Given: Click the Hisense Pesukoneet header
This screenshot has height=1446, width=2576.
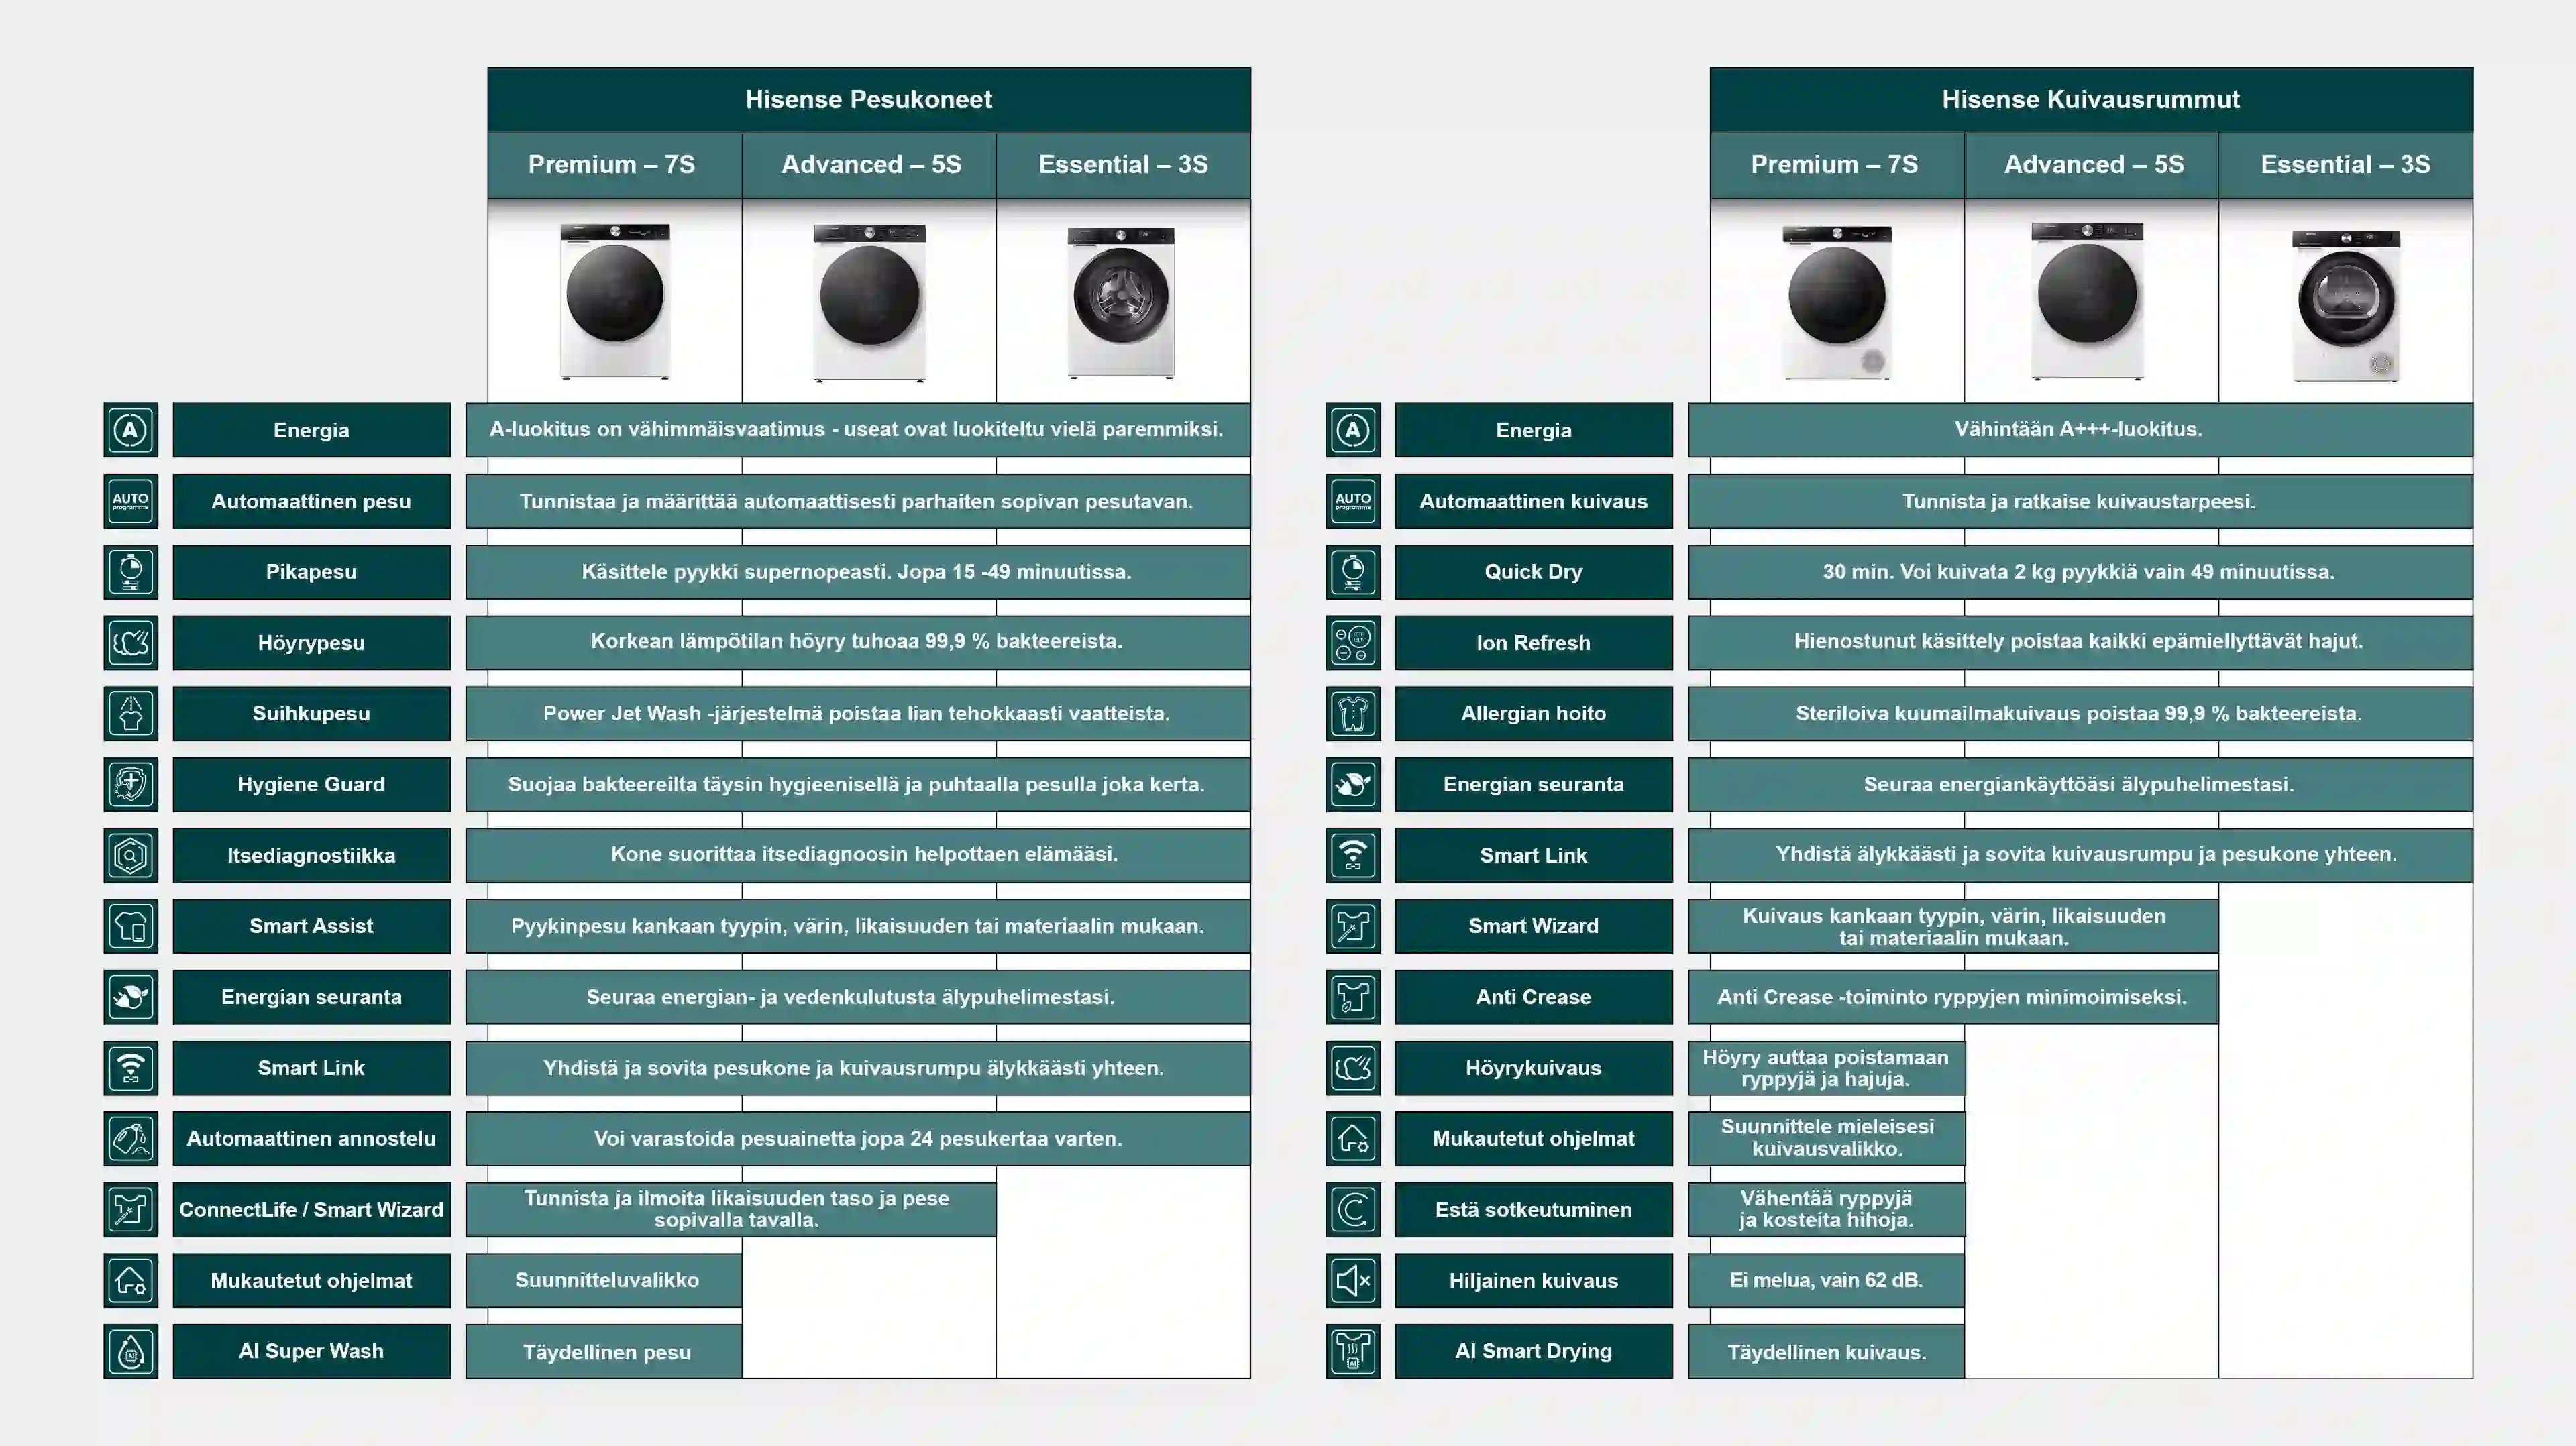Looking at the screenshot, I should click(869, 100).
